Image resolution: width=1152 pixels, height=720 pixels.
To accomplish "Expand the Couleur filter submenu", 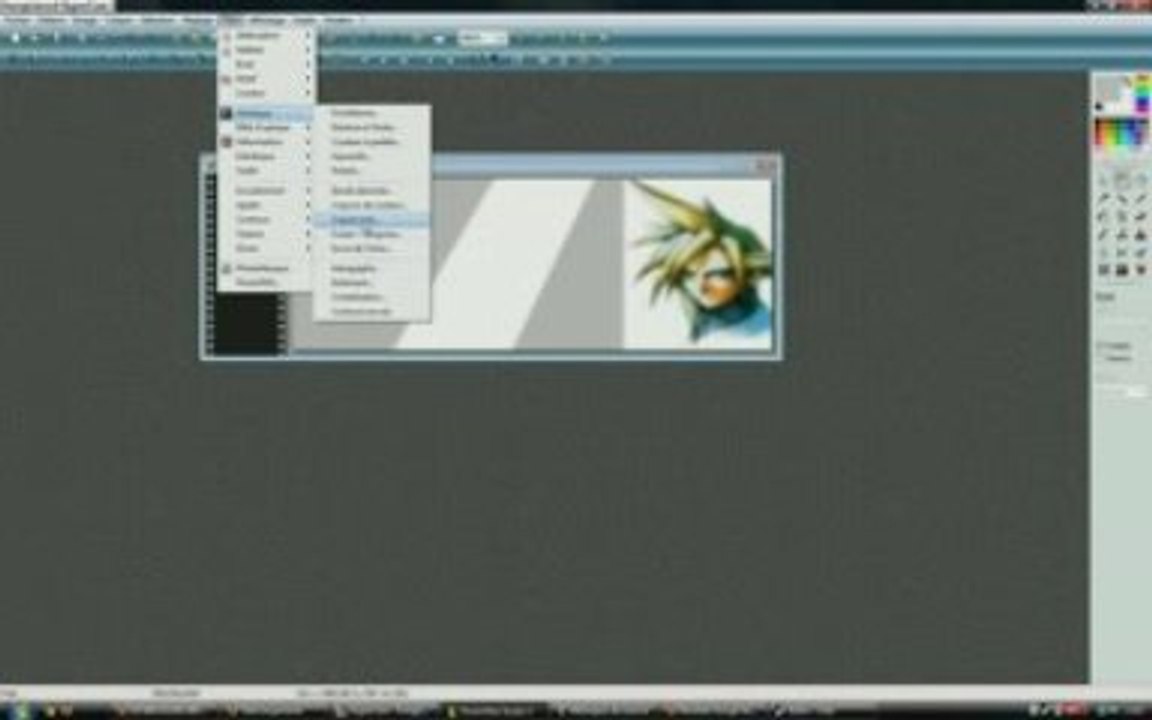I will [266, 93].
